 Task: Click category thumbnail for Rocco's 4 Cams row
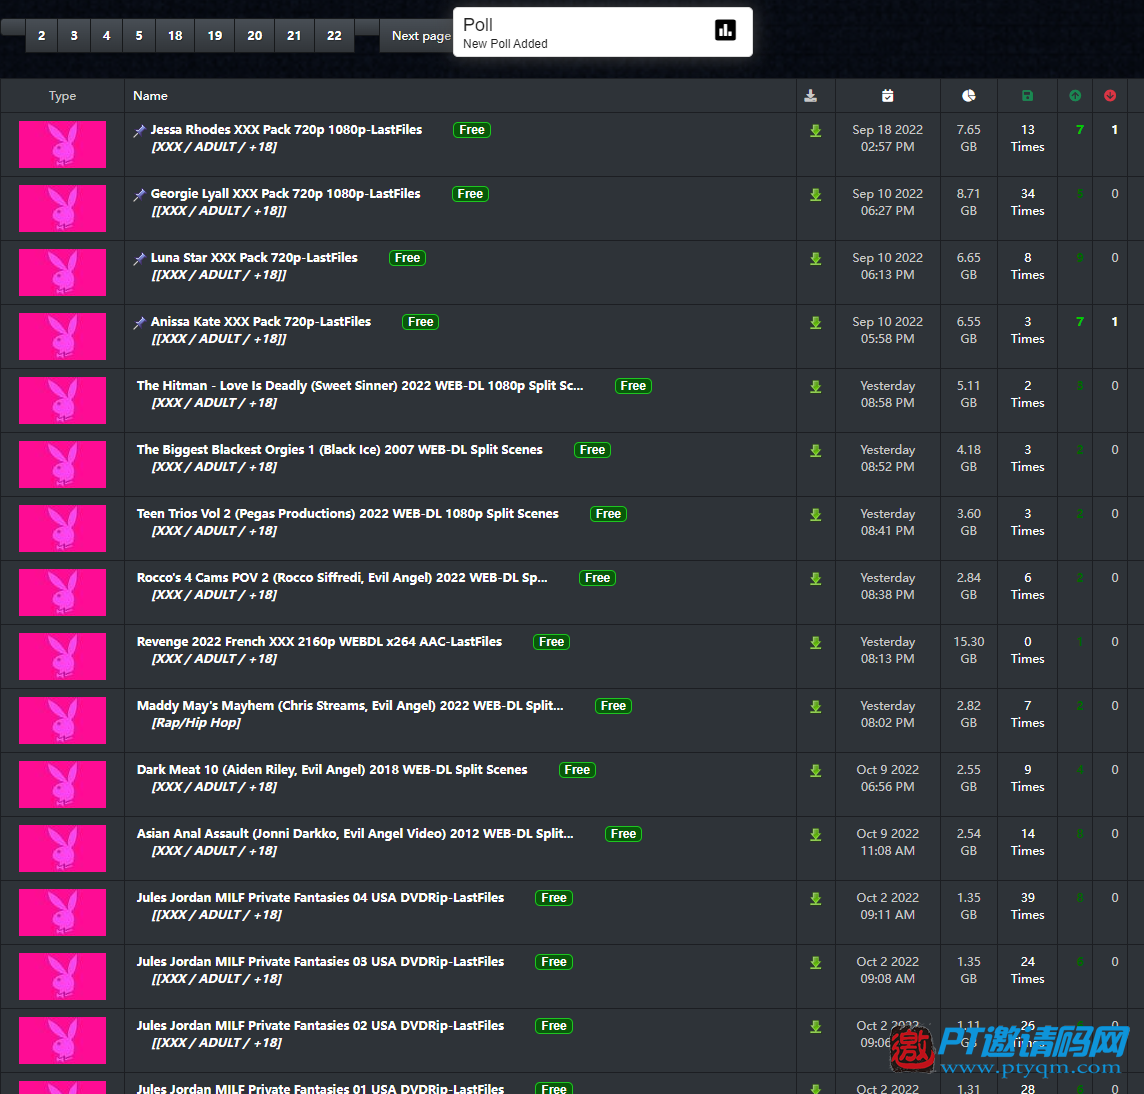click(62, 593)
